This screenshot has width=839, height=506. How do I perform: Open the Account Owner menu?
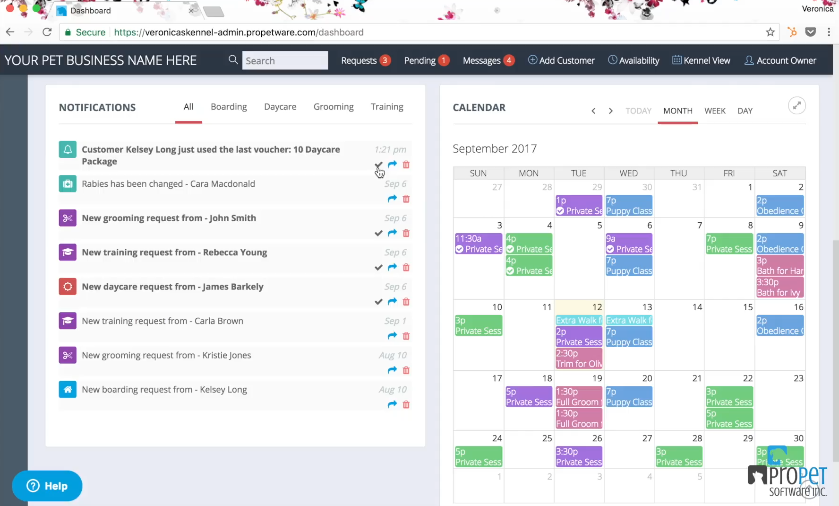(780, 60)
